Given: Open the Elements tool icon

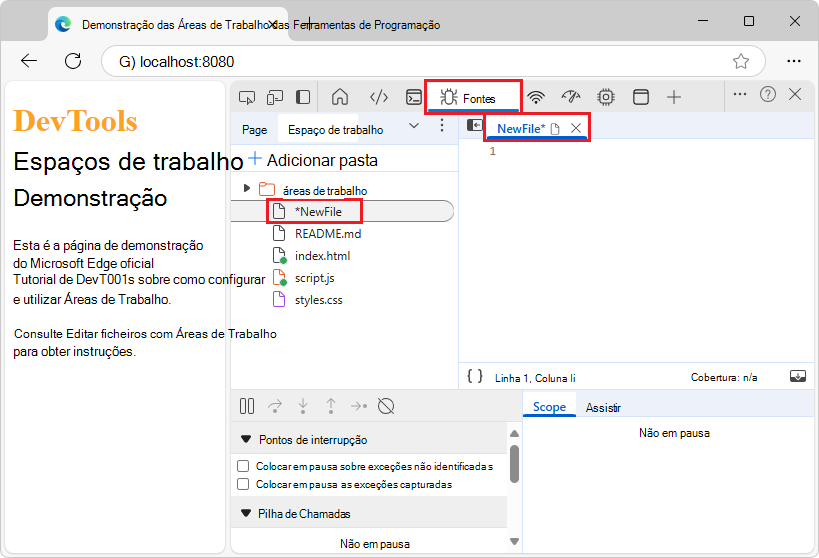Looking at the screenshot, I should coord(379,97).
